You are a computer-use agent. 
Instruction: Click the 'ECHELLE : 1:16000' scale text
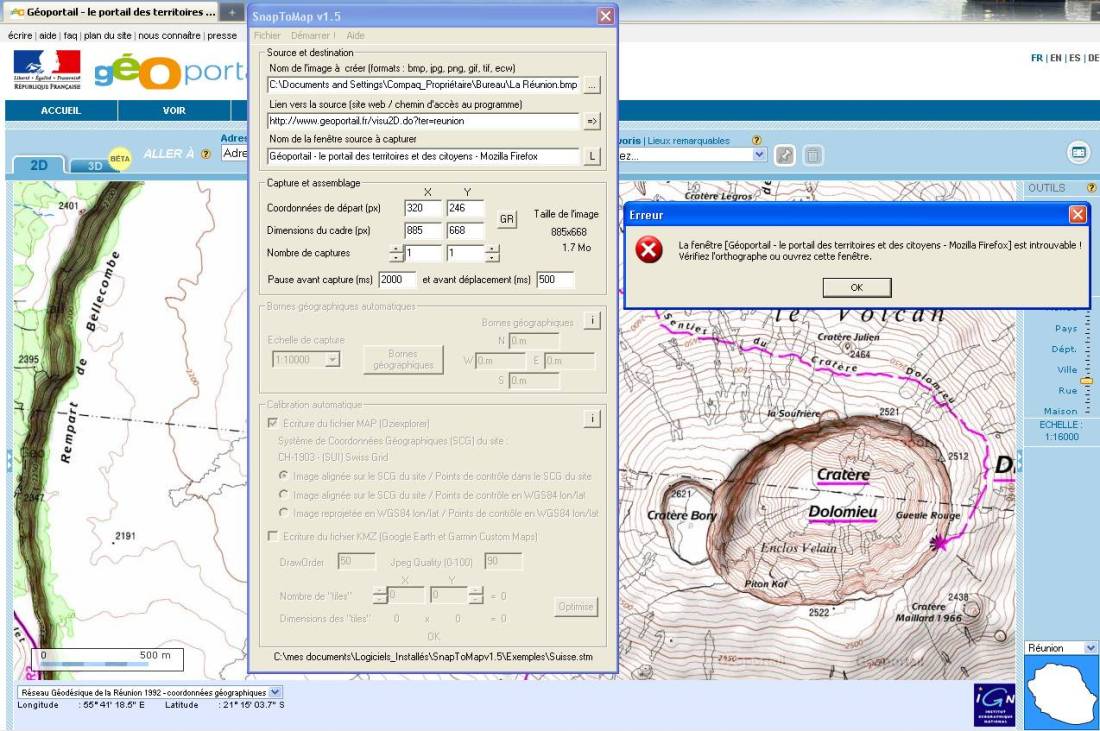pyautogui.click(x=1060, y=431)
